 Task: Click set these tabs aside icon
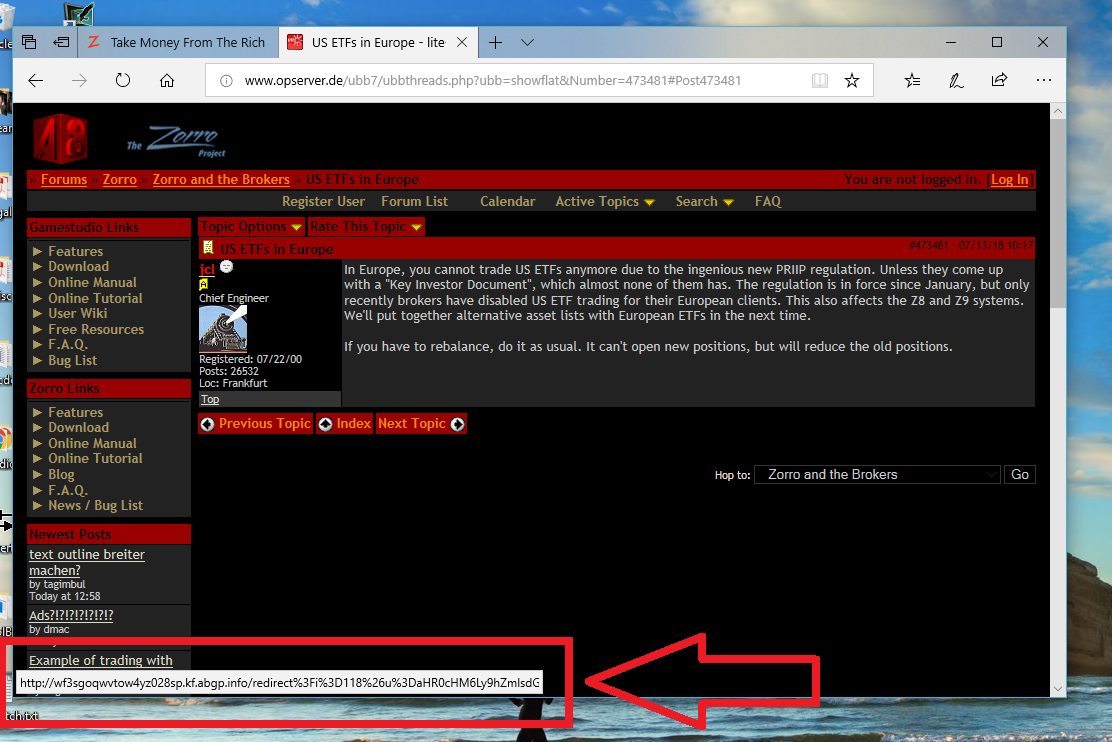coord(62,42)
